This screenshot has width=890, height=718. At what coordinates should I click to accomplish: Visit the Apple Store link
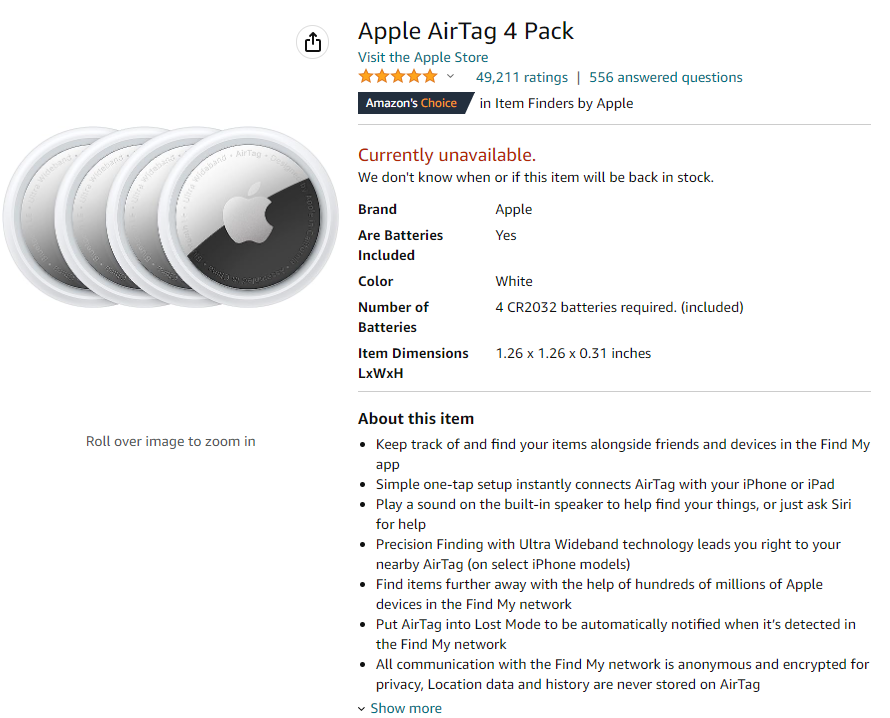[423, 57]
